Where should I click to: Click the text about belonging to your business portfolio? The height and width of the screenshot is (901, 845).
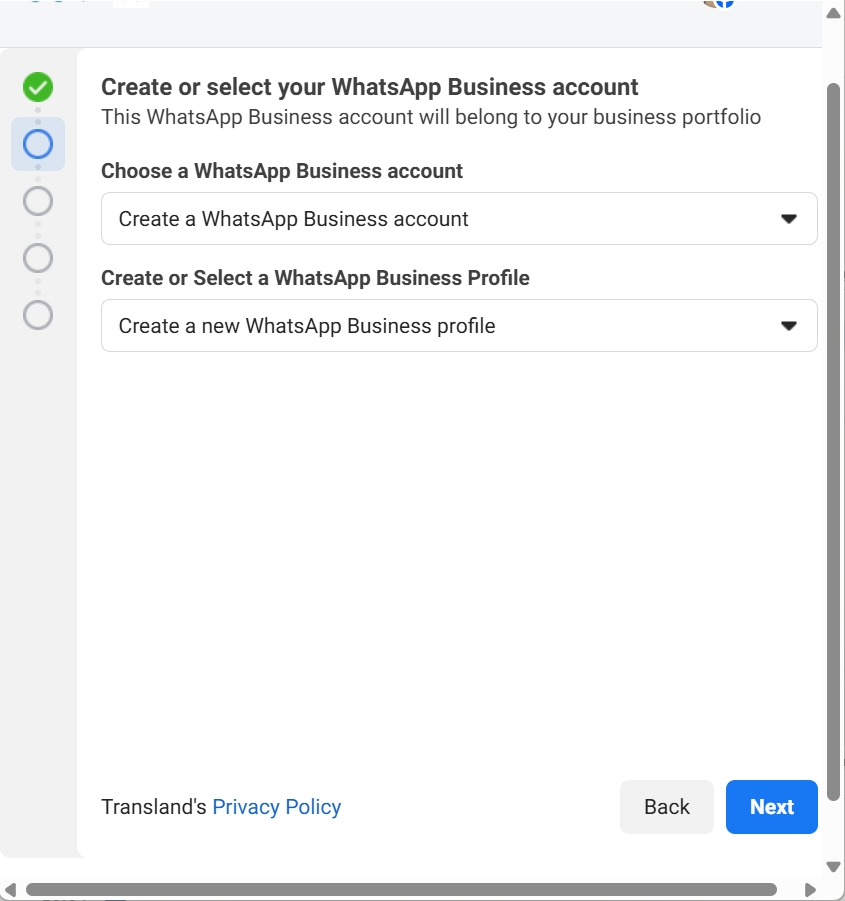(x=431, y=117)
